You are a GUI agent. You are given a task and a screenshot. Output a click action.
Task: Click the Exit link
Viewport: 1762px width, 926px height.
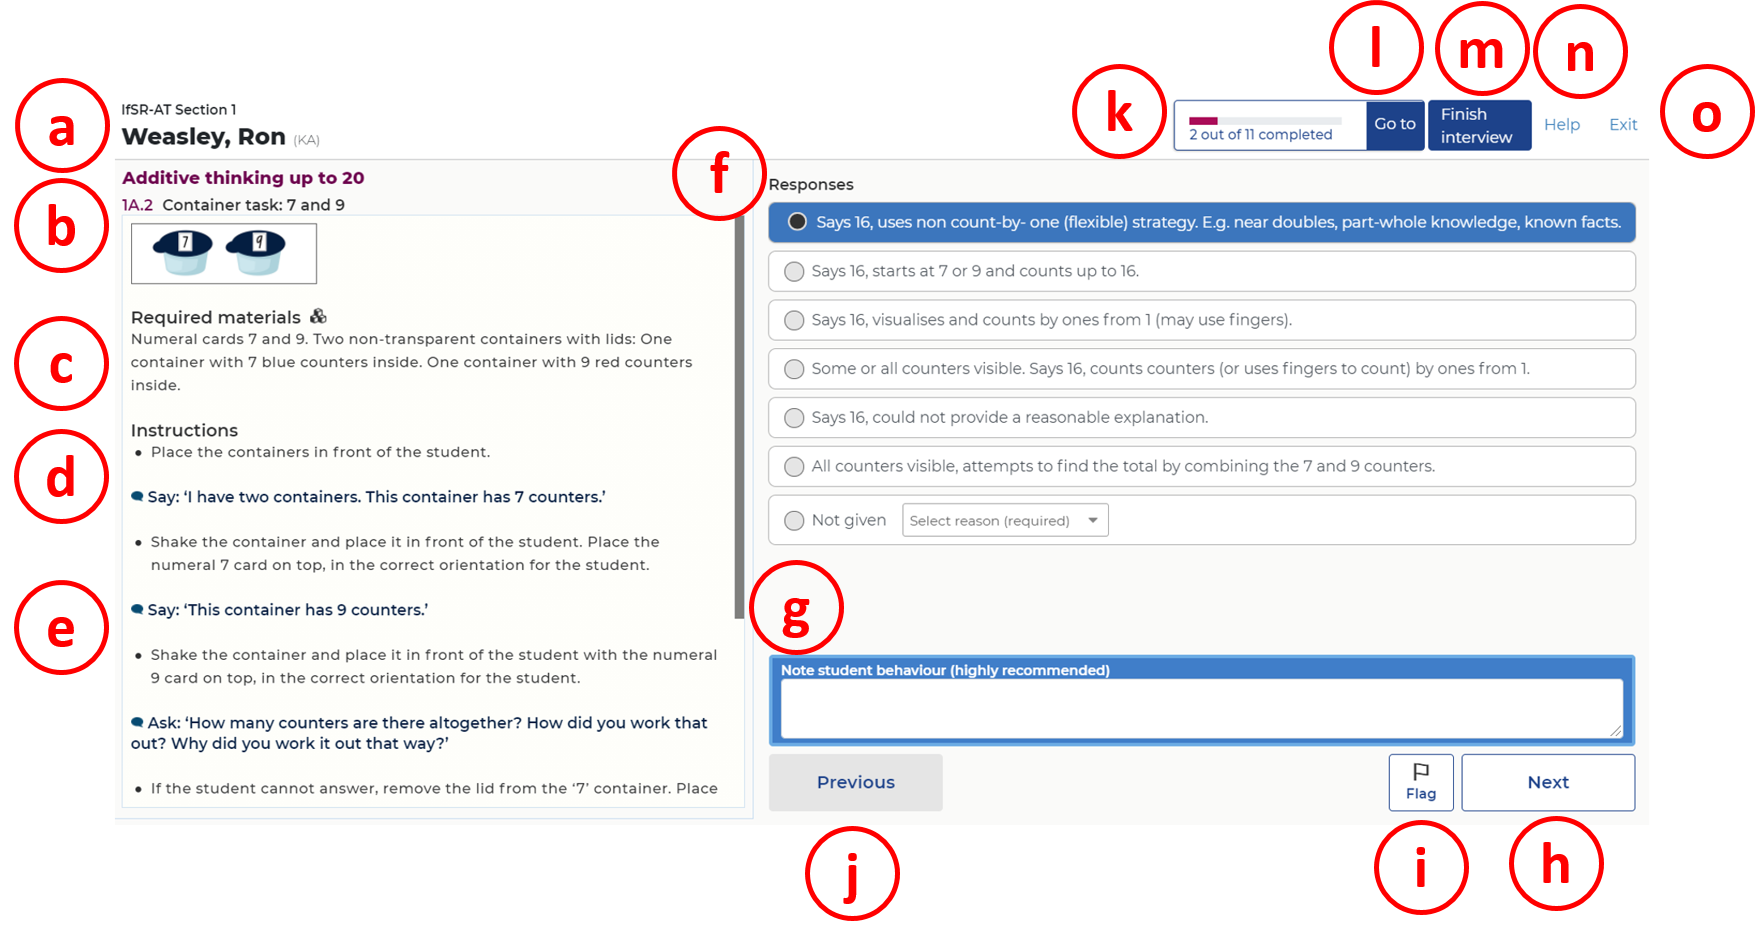click(1623, 125)
